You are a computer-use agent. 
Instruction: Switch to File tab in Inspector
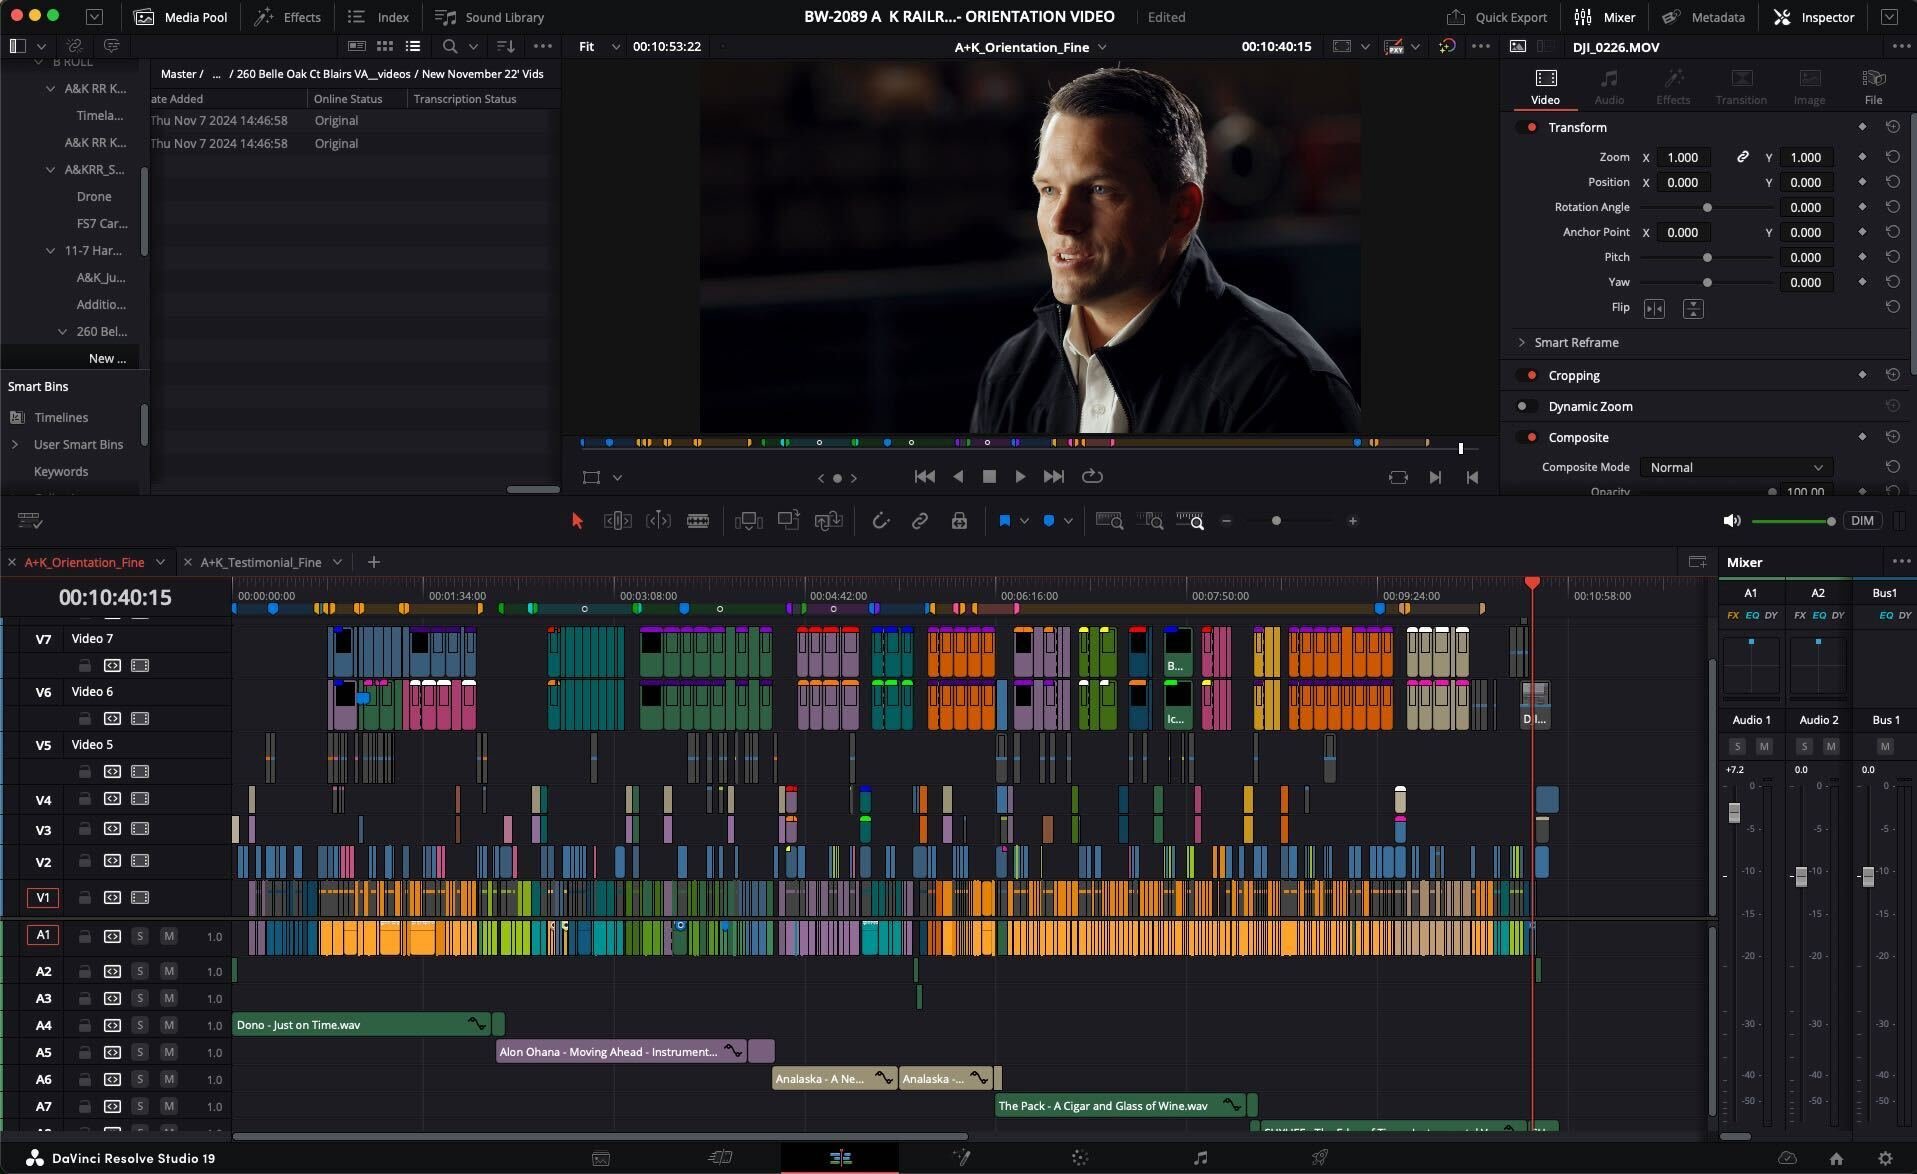1873,87
